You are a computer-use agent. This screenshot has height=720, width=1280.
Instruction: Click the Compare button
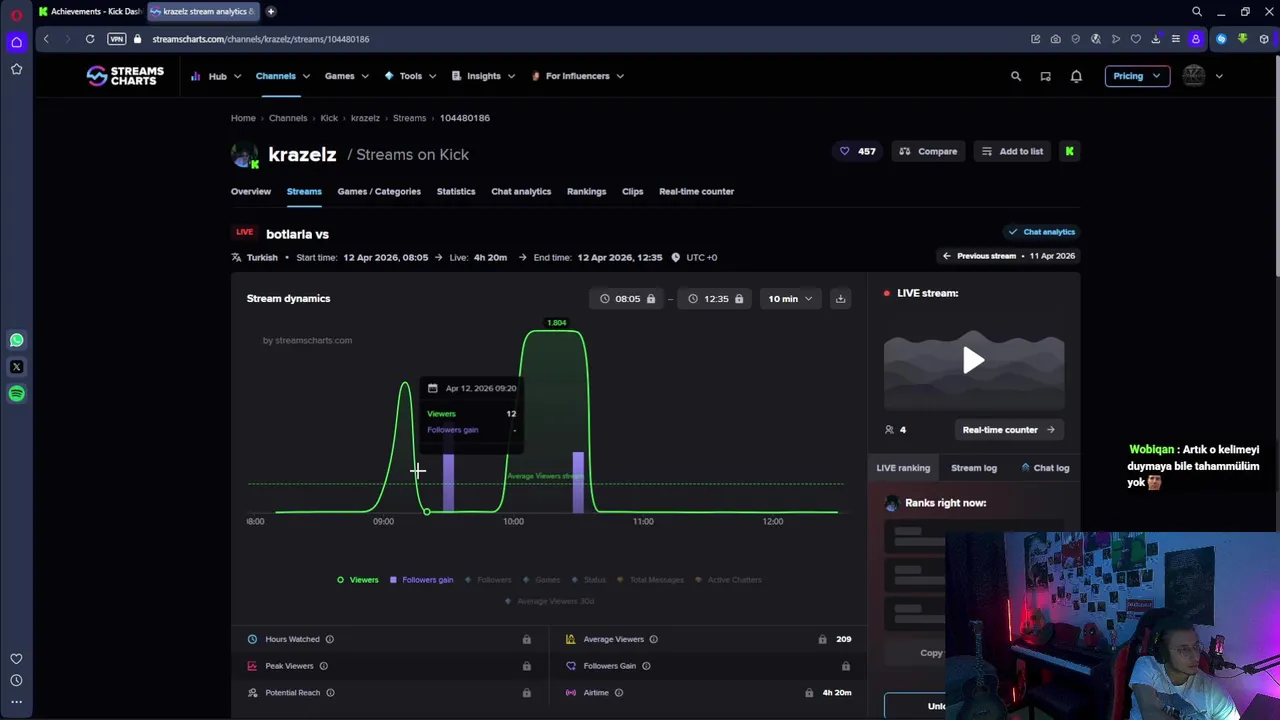[928, 151]
